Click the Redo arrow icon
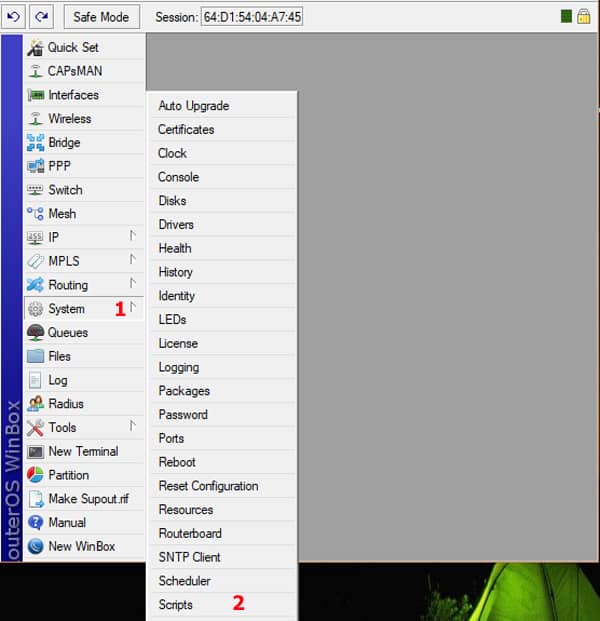Image resolution: width=600 pixels, height=621 pixels. click(x=41, y=17)
